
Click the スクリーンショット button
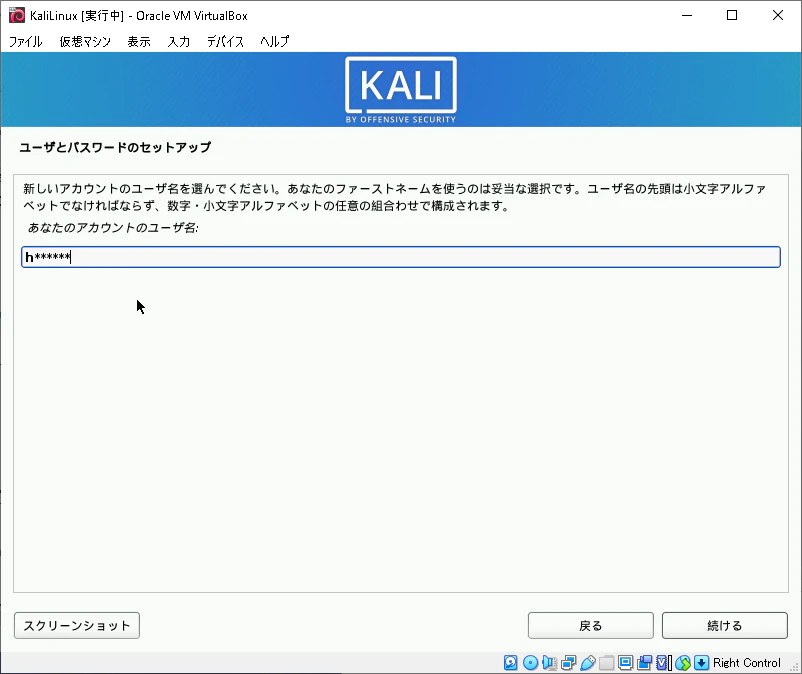77,625
